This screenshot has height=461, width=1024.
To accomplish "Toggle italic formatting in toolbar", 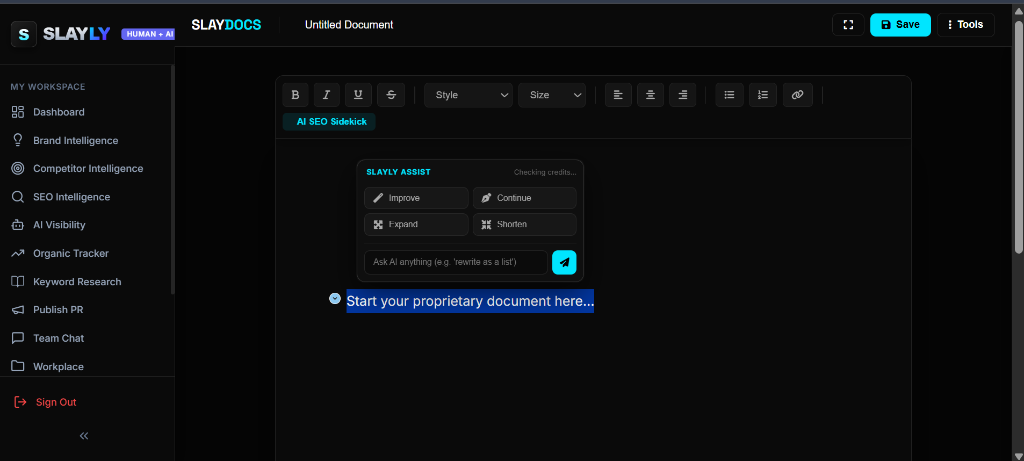I will (327, 95).
